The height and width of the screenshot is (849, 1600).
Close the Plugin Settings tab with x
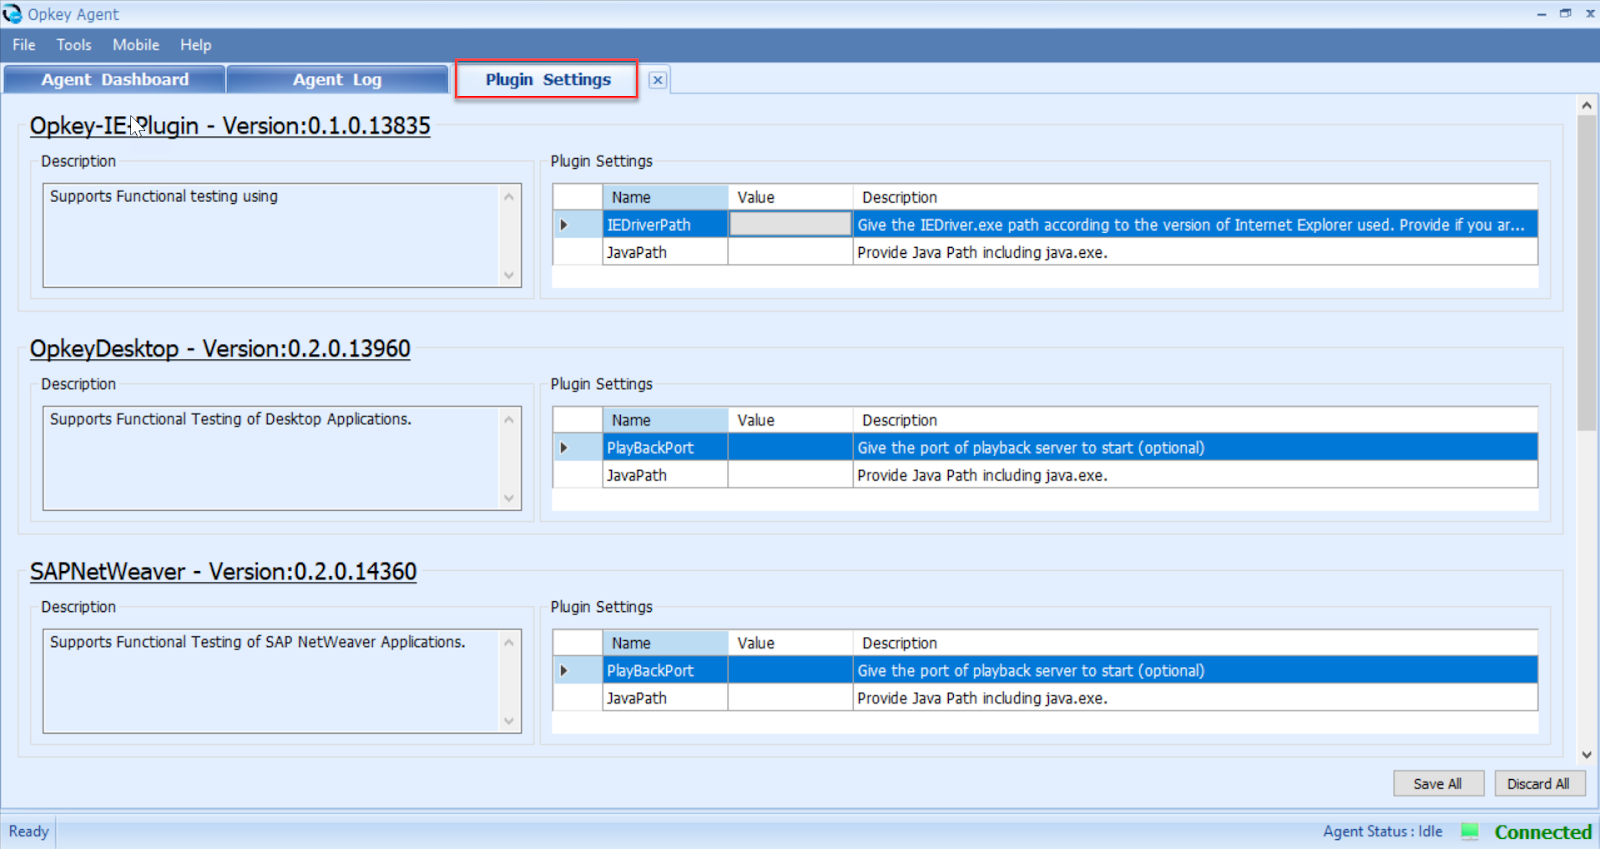[x=657, y=80]
